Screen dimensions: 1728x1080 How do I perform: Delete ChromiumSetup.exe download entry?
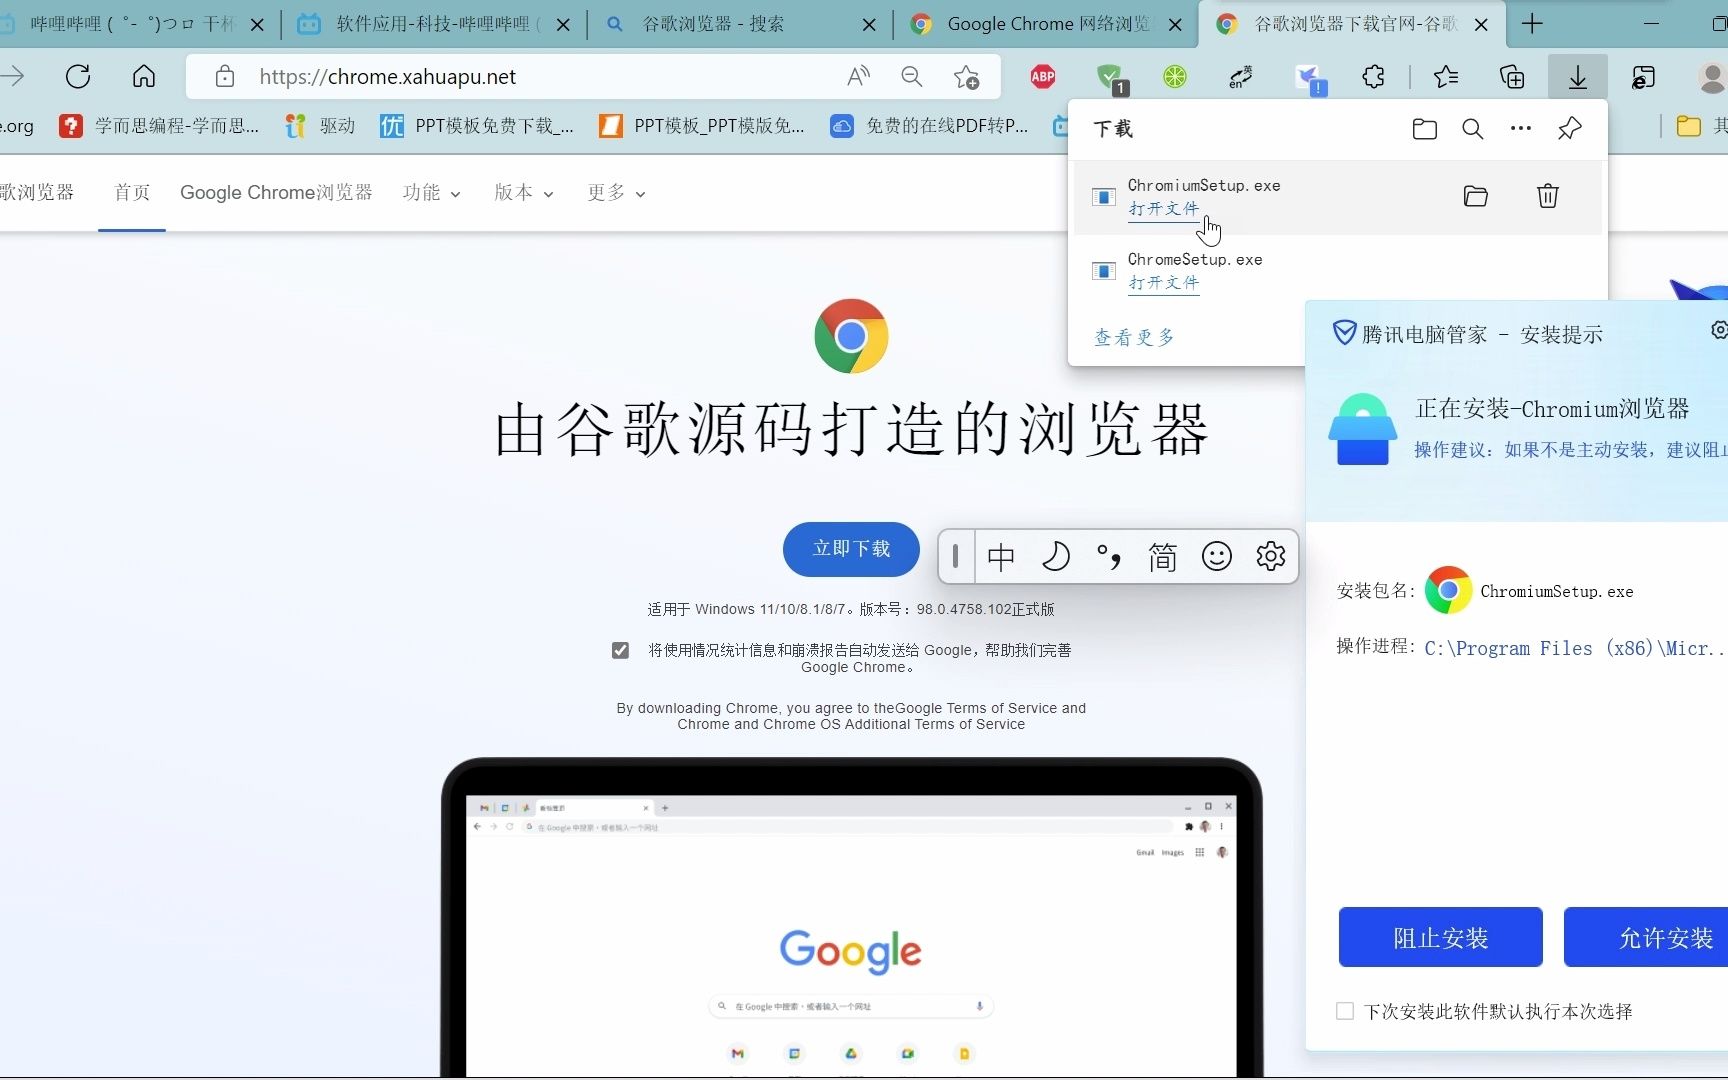(1548, 196)
